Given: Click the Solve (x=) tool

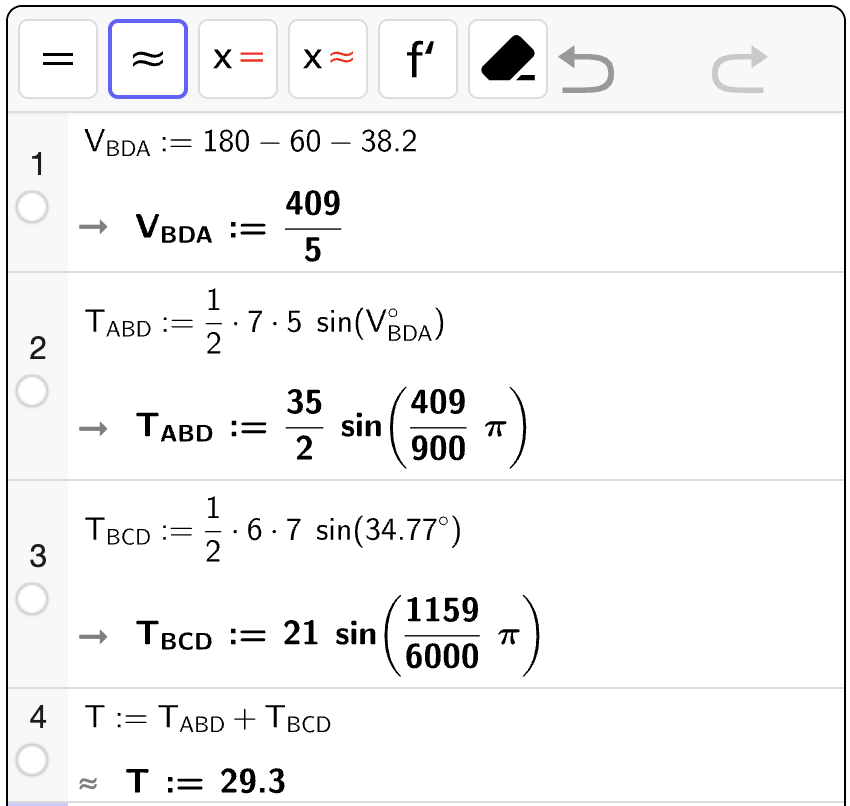Looking at the screenshot, I should [238, 59].
